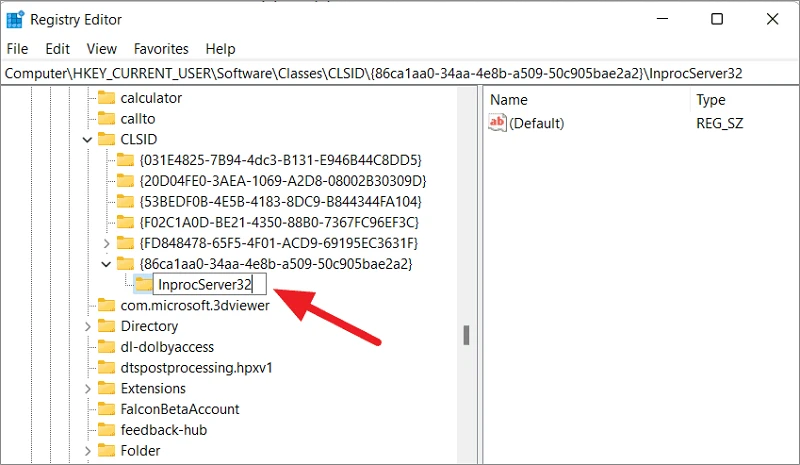Click the Registry Editor app icon in title bar
800x465 pixels.
15,19
